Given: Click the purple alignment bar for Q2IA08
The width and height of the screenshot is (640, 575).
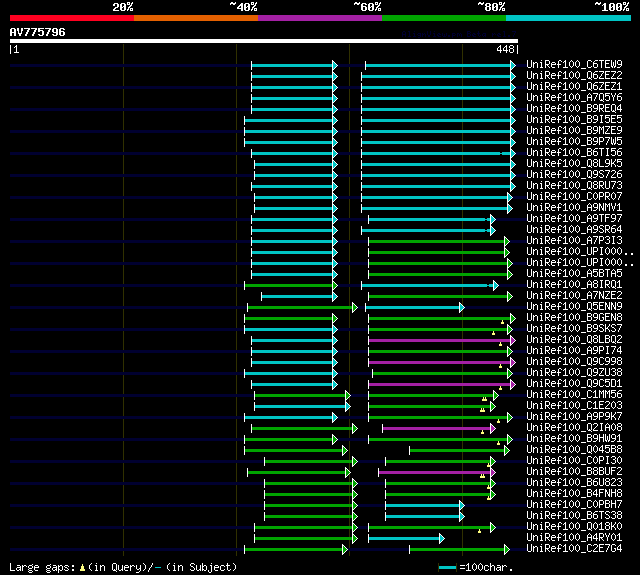Looking at the screenshot, I should pos(437,428).
